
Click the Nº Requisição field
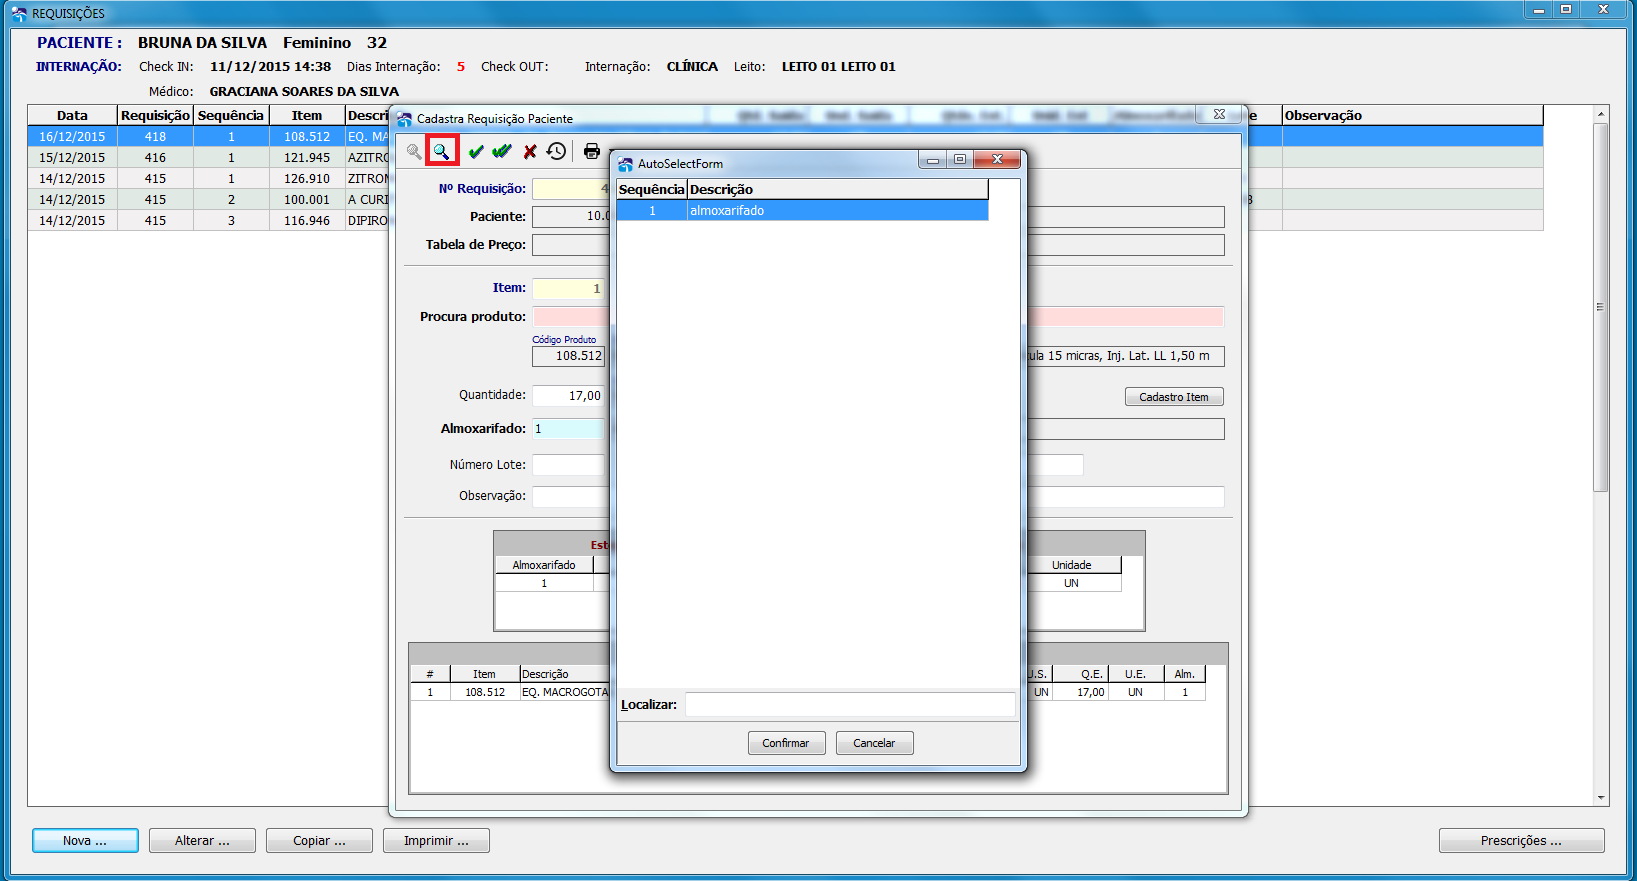pos(570,189)
